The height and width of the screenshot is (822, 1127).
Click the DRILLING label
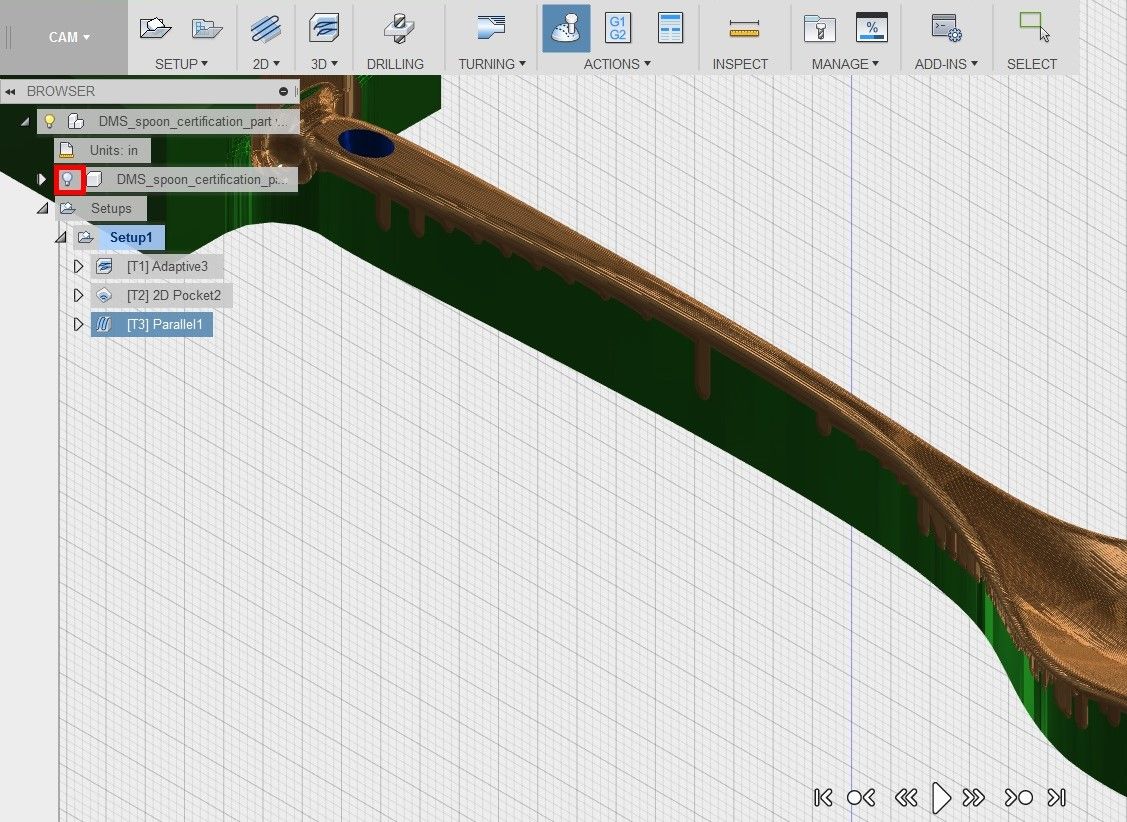click(395, 64)
